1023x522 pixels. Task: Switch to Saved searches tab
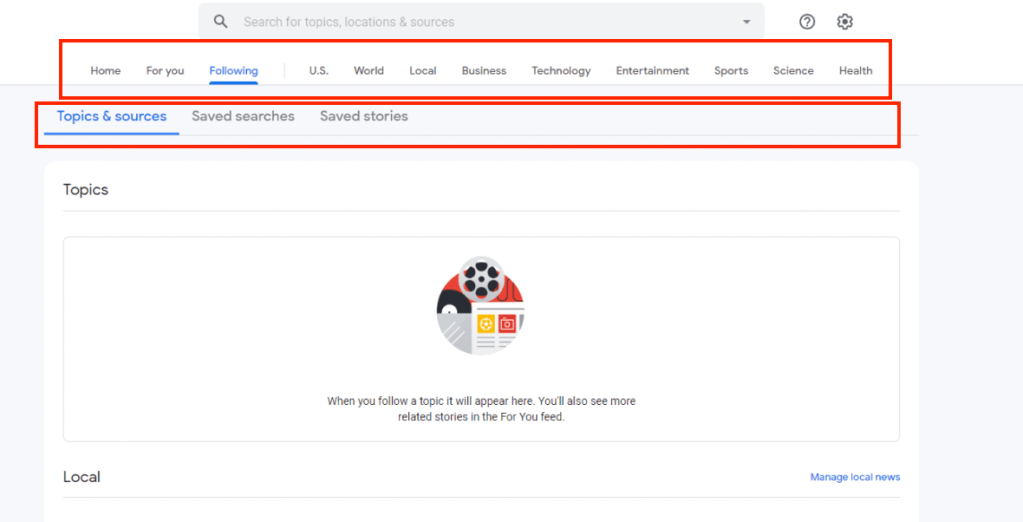point(243,116)
